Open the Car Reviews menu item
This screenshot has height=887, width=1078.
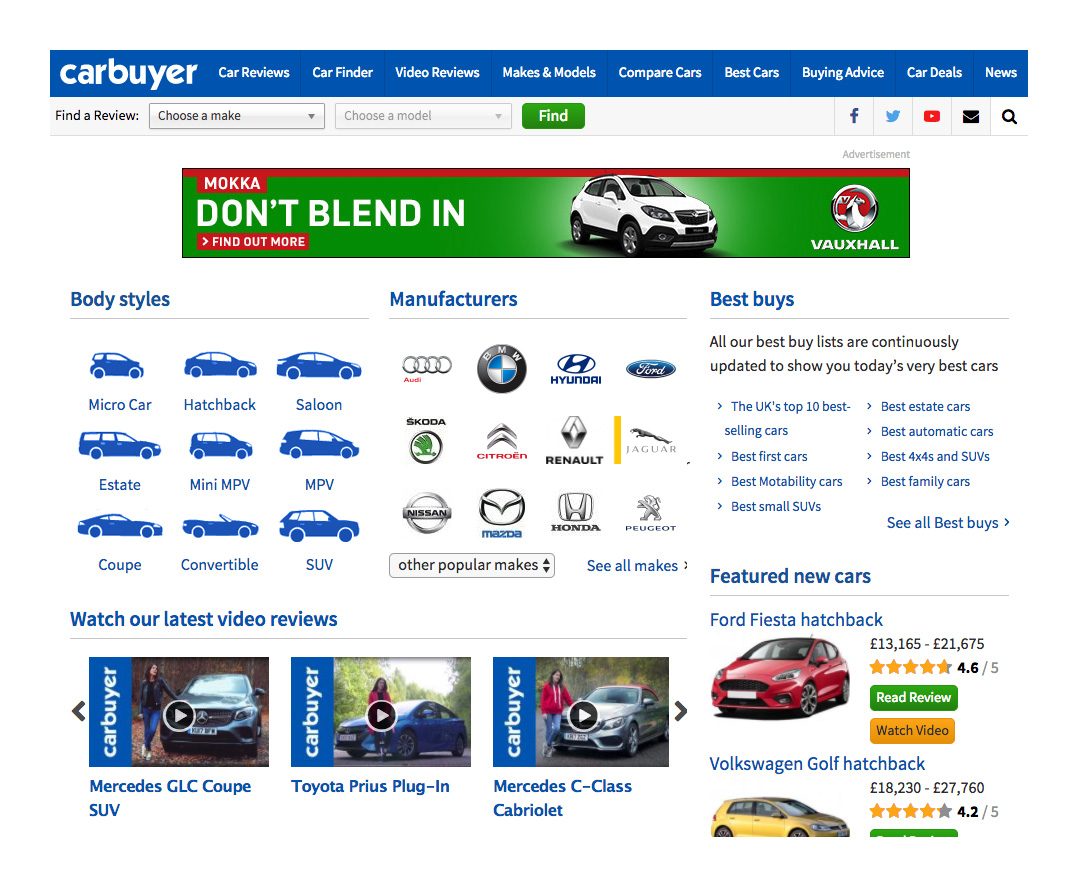pyautogui.click(x=254, y=73)
